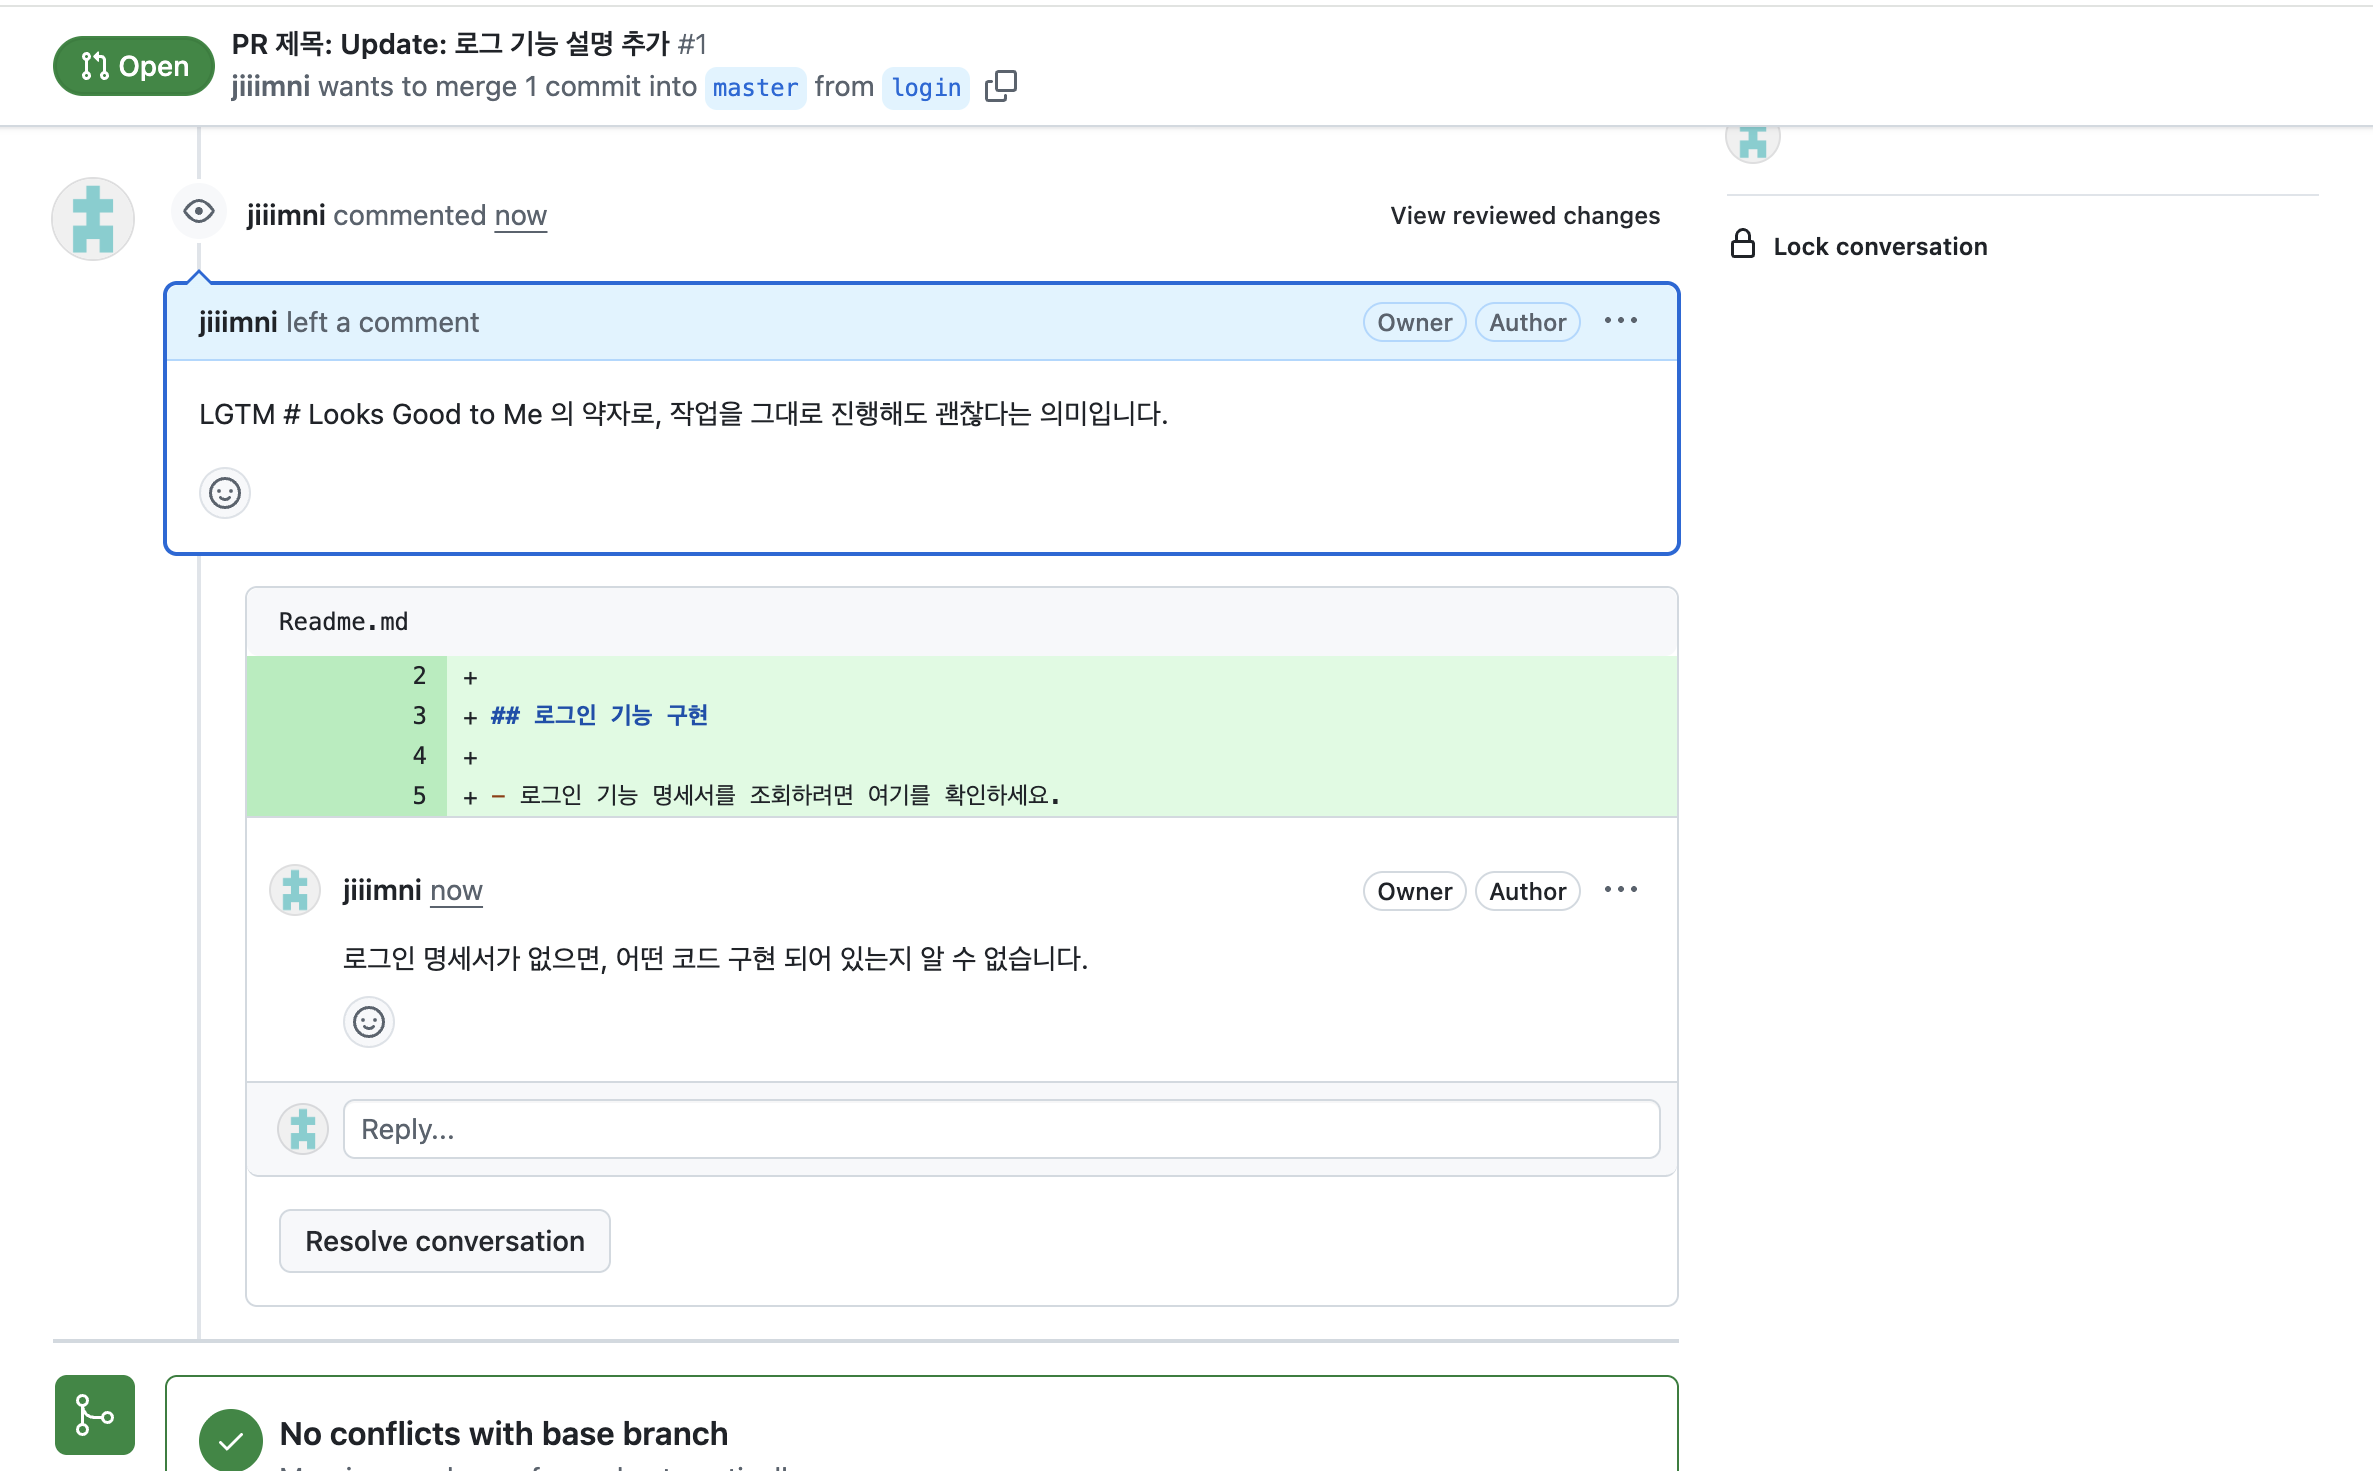The height and width of the screenshot is (1471, 2373).
Task: Click small avatar next to inline comment
Action: tap(295, 890)
